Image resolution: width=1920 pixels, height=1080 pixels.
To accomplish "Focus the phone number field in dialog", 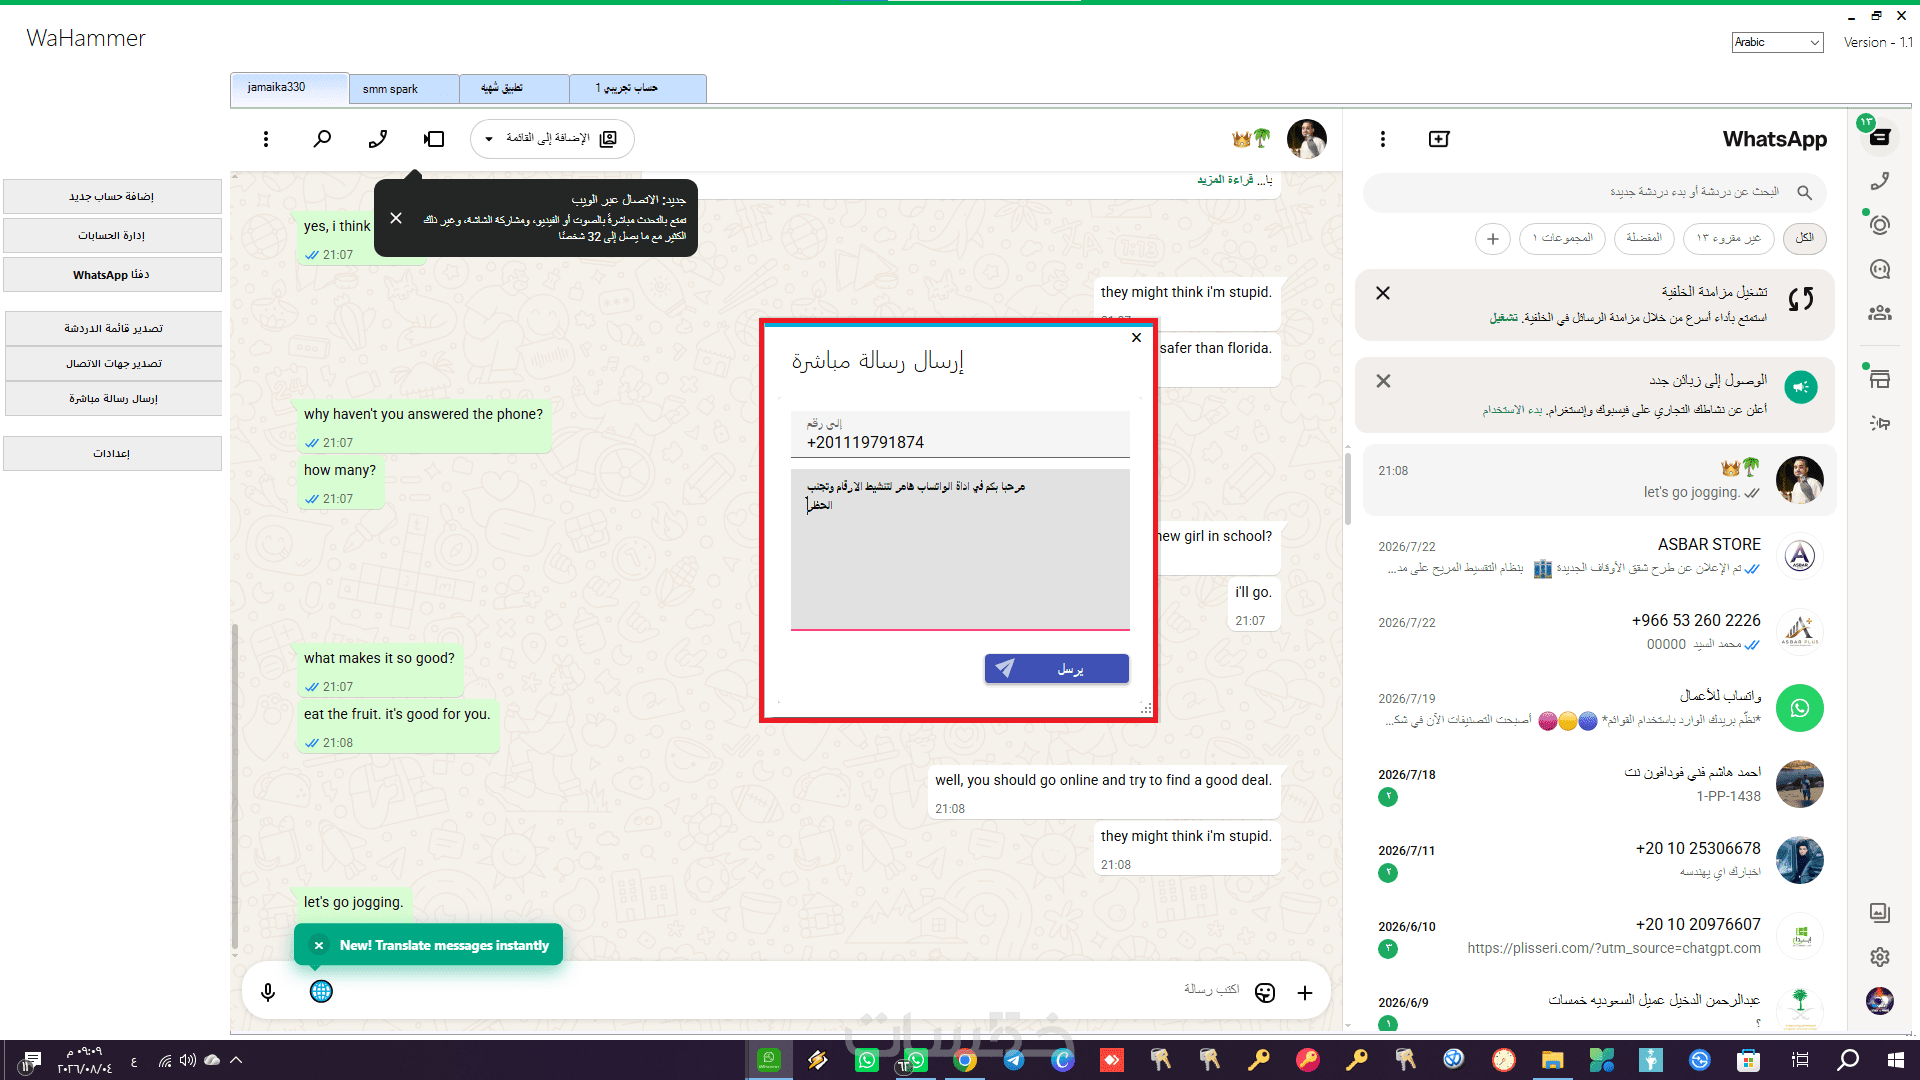I will point(960,436).
